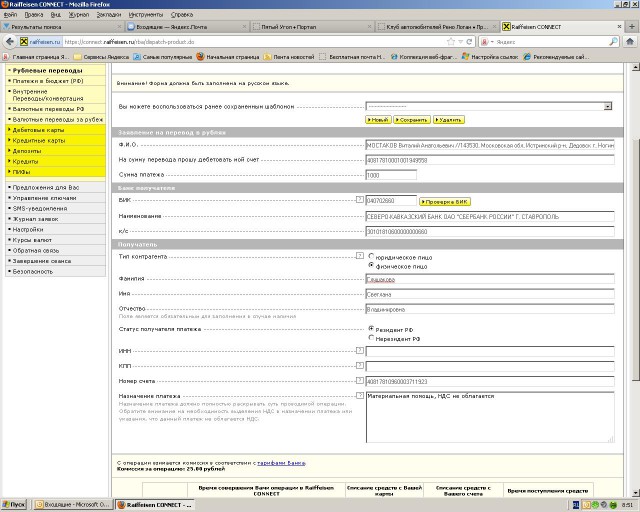The height and width of the screenshot is (512, 640).
Task: Open the address bar history dropdown arrow
Action: [x=460, y=42]
